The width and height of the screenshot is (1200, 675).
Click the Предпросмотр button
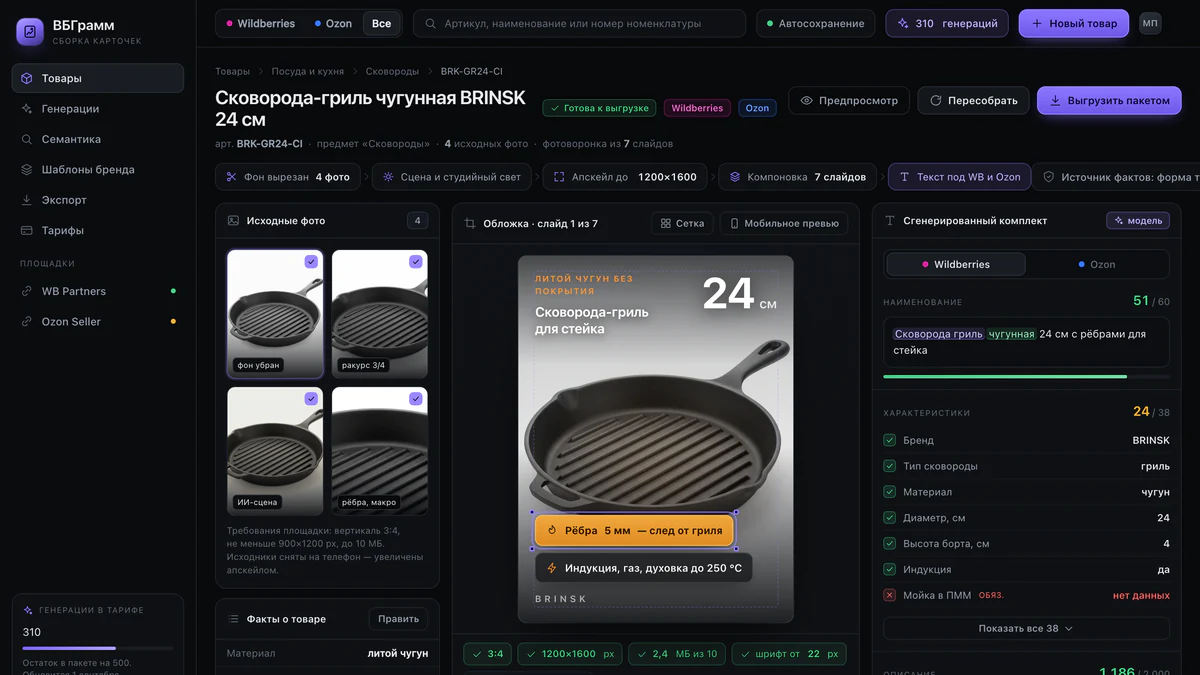849,100
